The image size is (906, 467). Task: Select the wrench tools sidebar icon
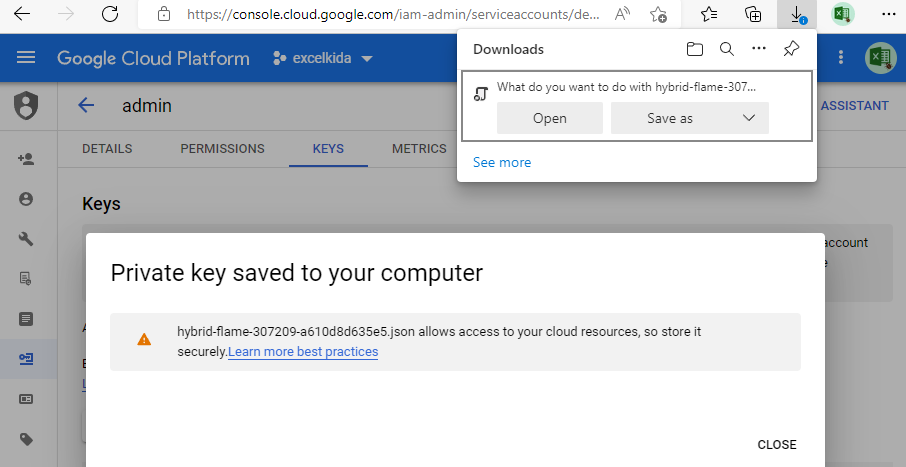26,239
